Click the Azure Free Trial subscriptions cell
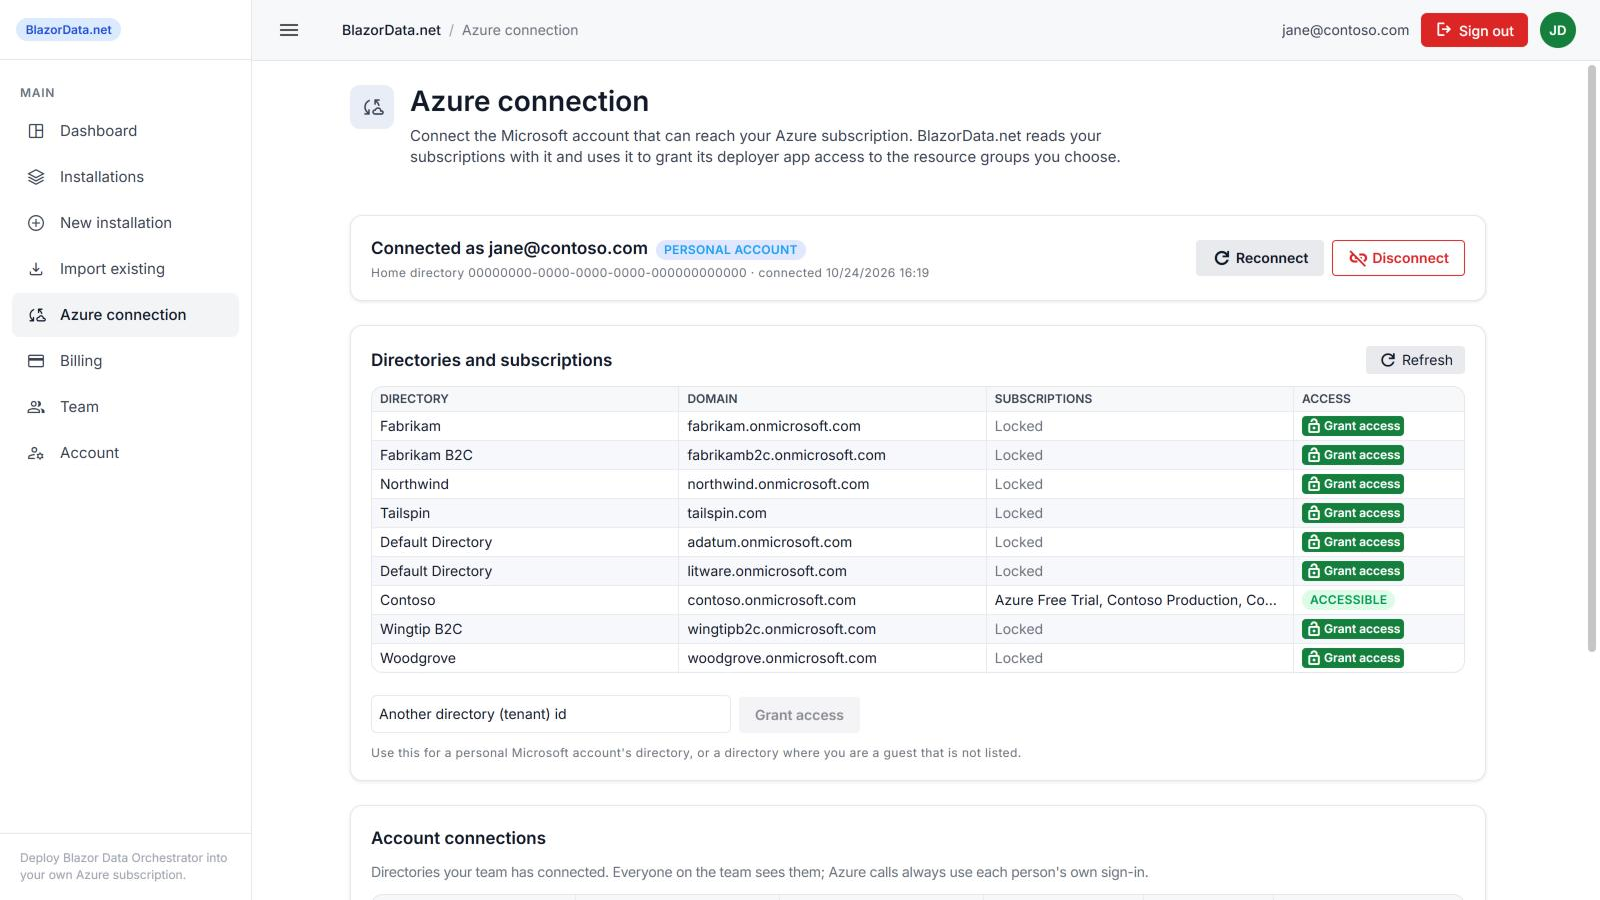This screenshot has width=1600, height=900. pos(1139,600)
